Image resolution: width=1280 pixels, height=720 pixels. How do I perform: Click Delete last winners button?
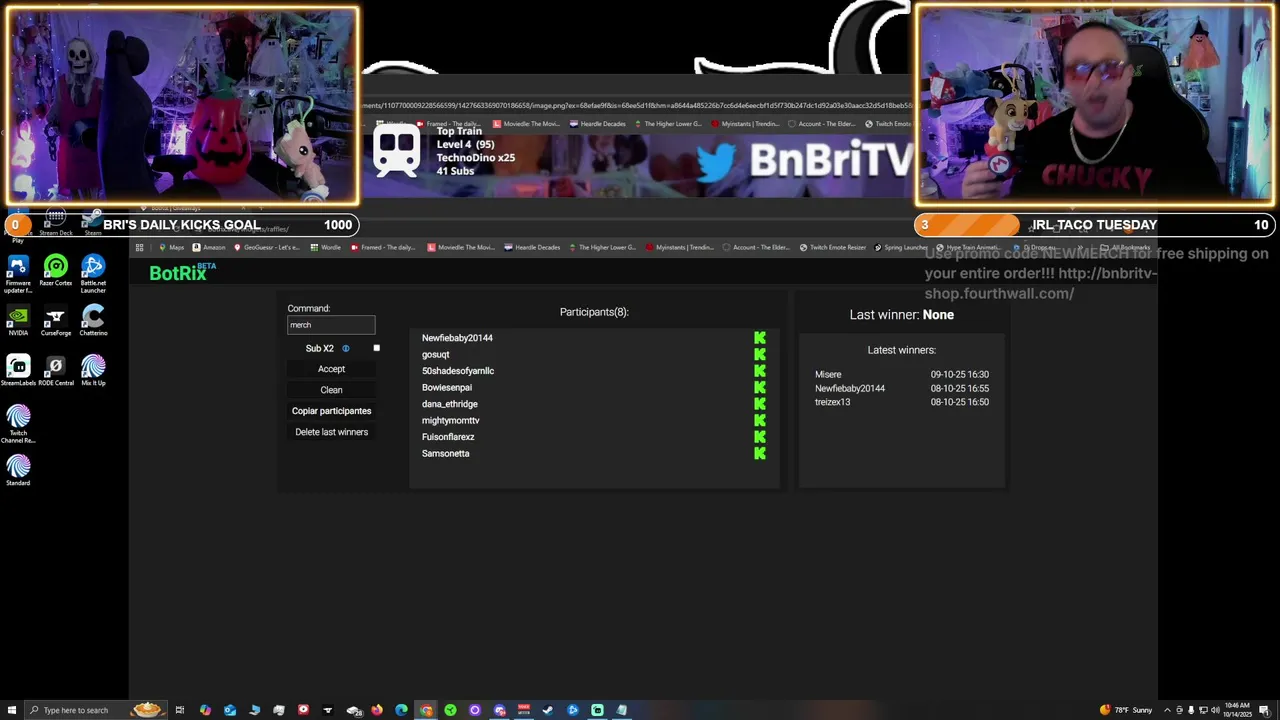tap(331, 432)
